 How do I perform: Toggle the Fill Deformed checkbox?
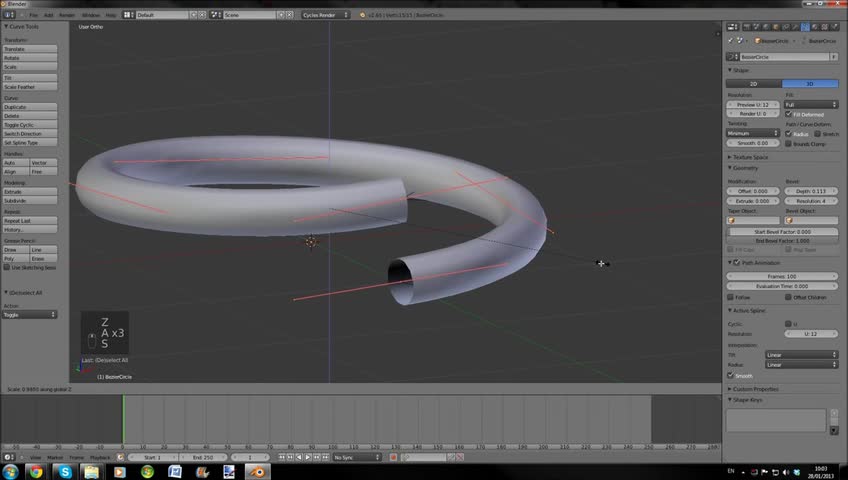coord(789,114)
